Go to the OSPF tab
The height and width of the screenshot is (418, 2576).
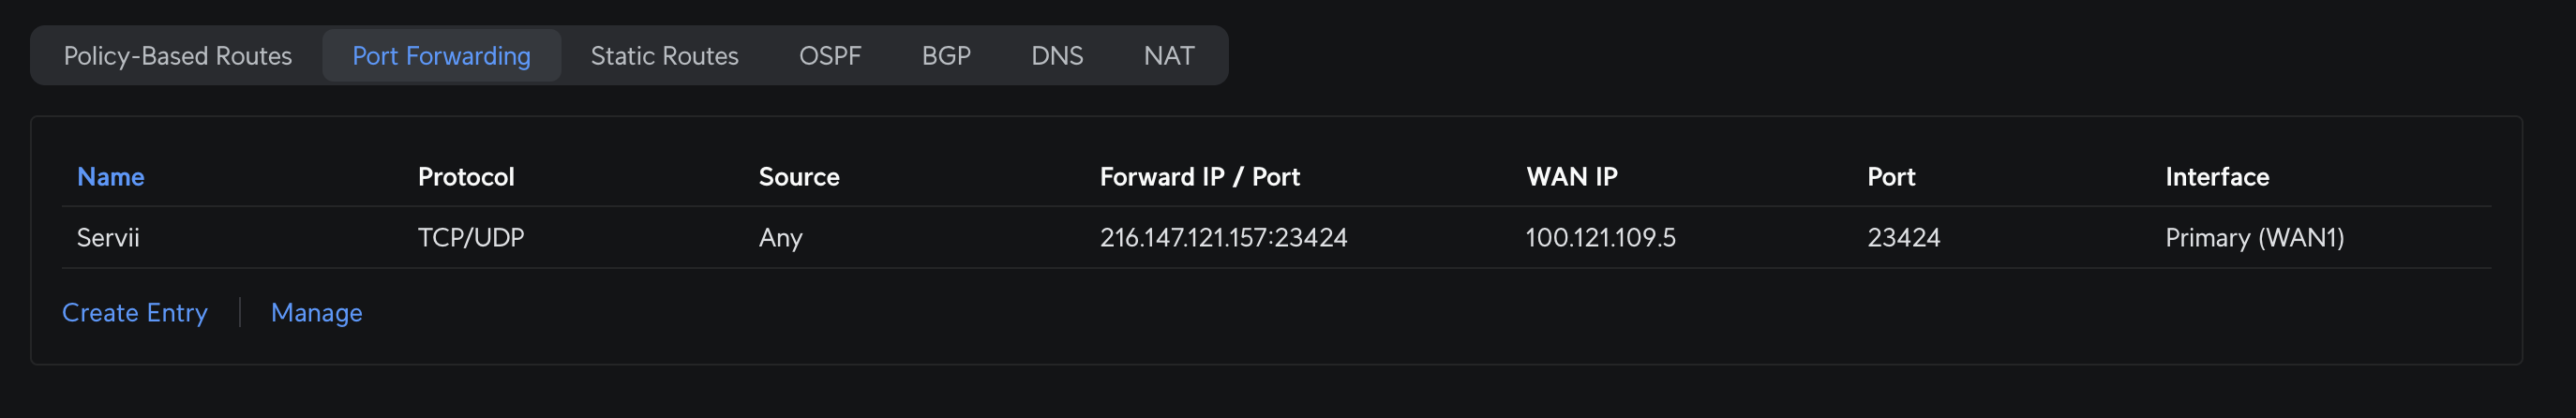pos(829,56)
